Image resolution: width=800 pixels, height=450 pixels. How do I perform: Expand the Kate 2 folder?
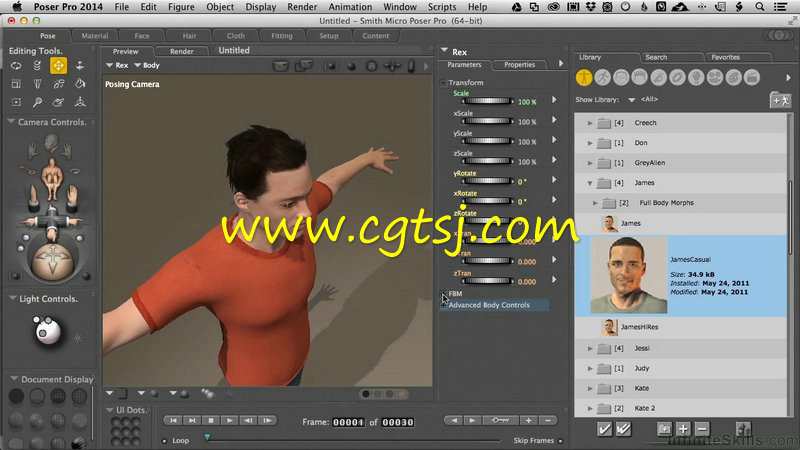pos(590,409)
